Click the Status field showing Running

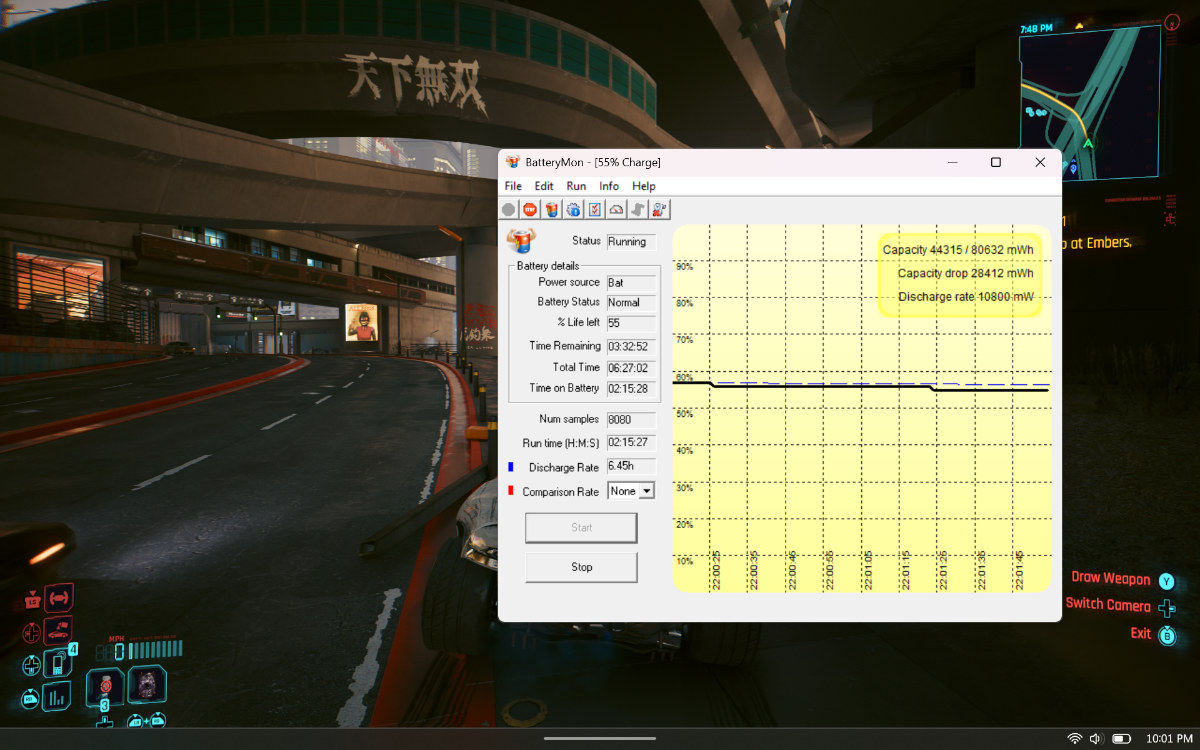[x=631, y=241]
